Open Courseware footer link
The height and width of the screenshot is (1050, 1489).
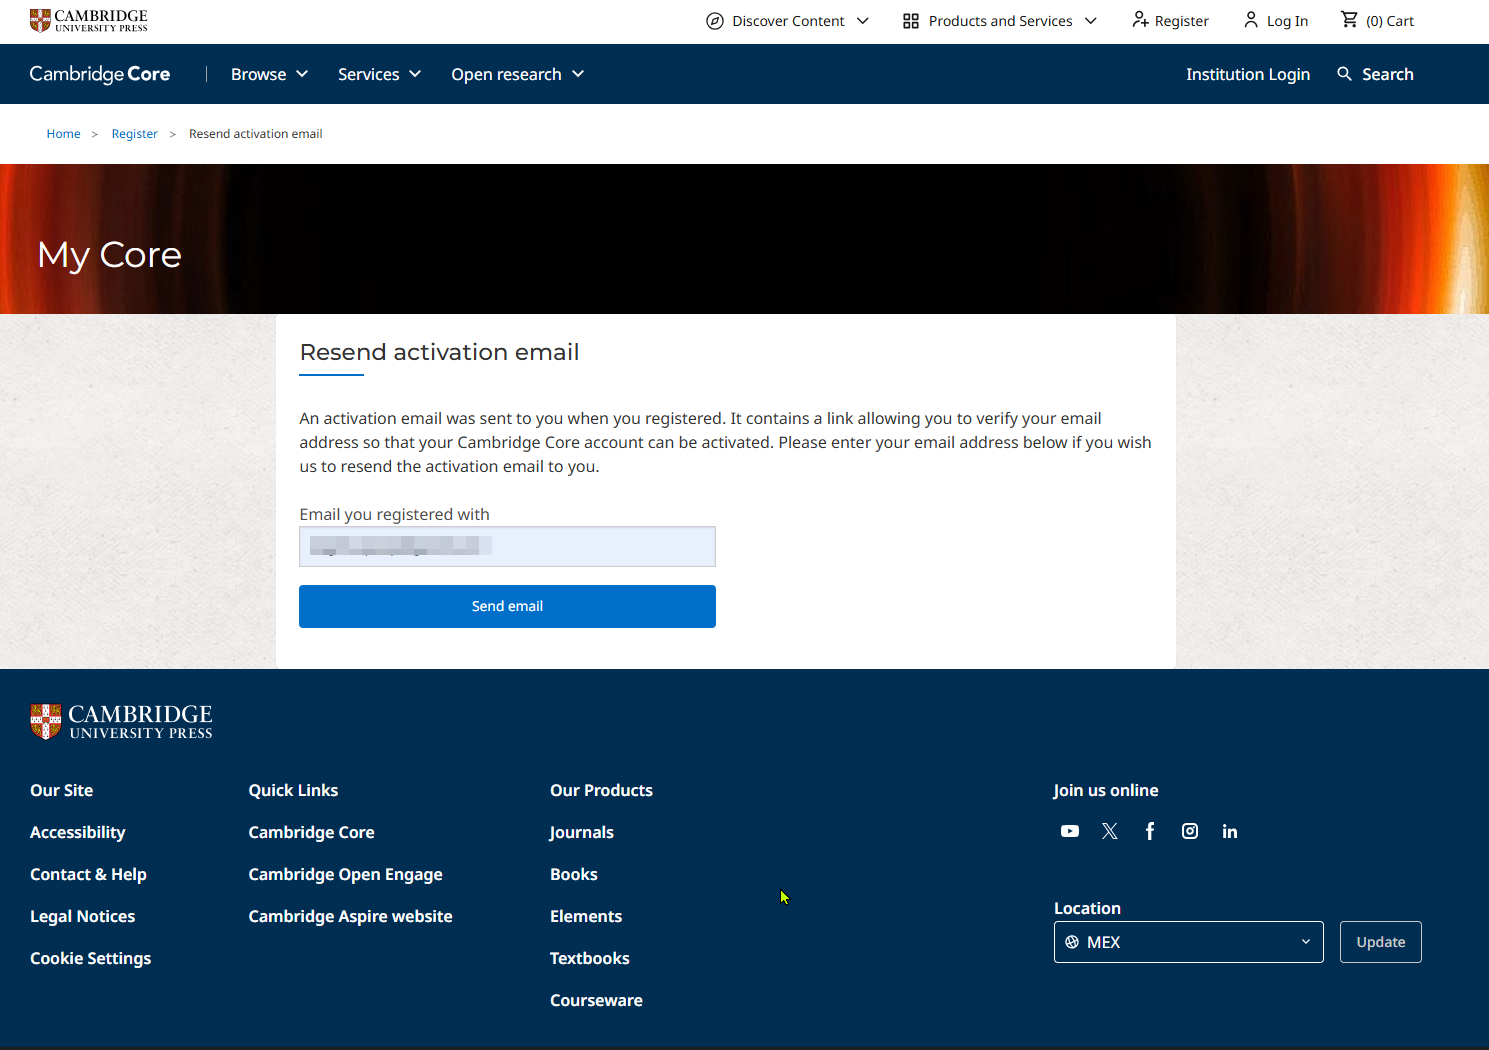point(596,1000)
